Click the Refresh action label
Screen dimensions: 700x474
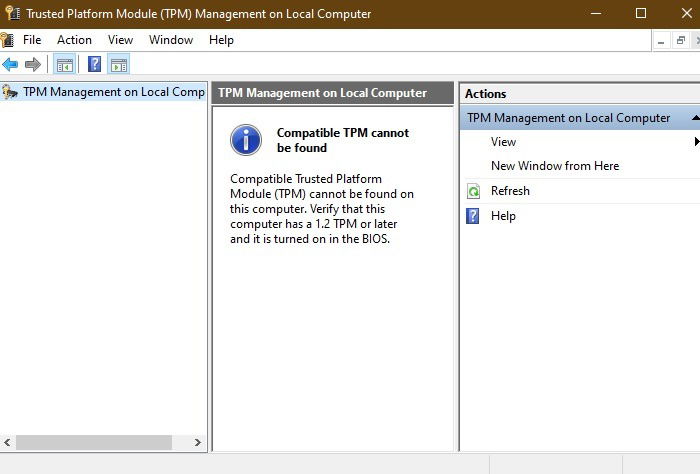pos(510,191)
